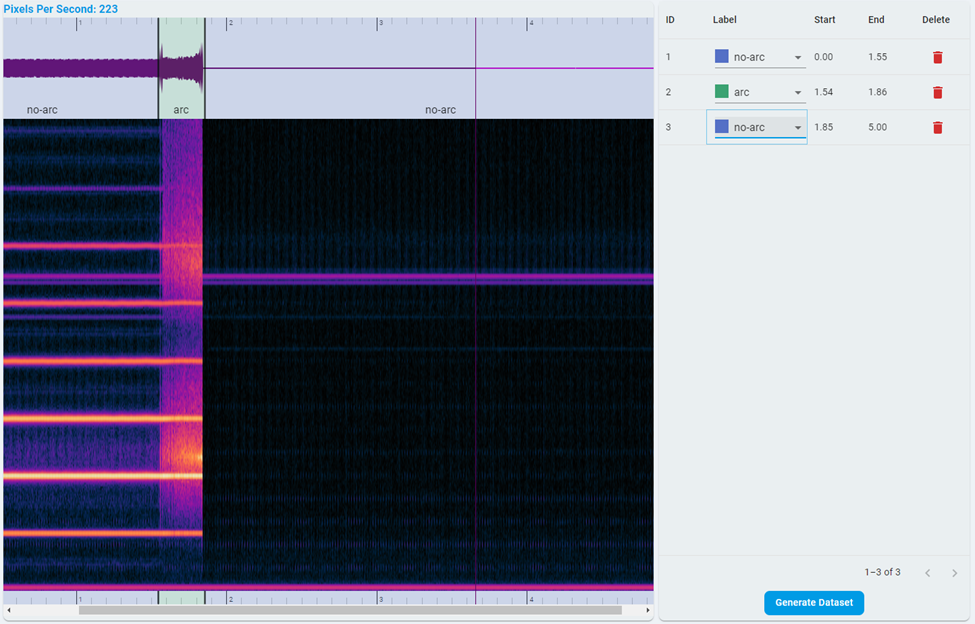Go to next page of segments table
The height and width of the screenshot is (624, 975).
coord(954,572)
